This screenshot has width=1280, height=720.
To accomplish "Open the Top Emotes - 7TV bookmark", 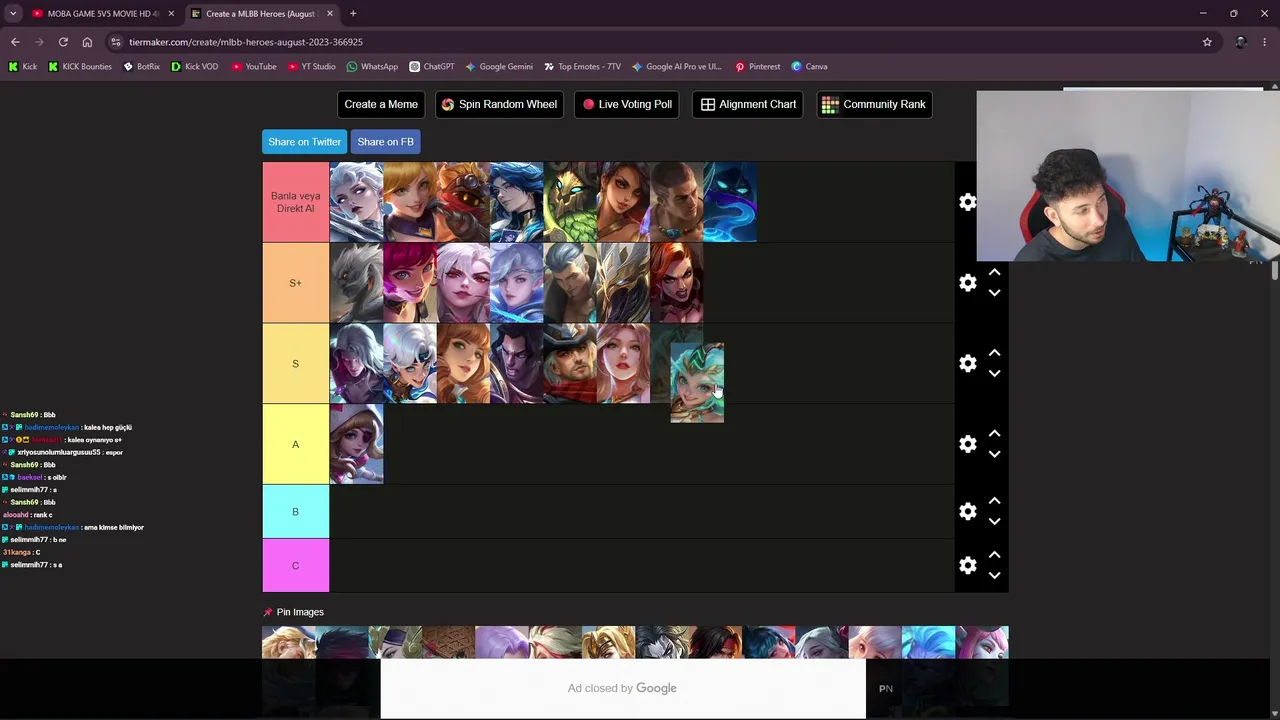I will tap(582, 67).
